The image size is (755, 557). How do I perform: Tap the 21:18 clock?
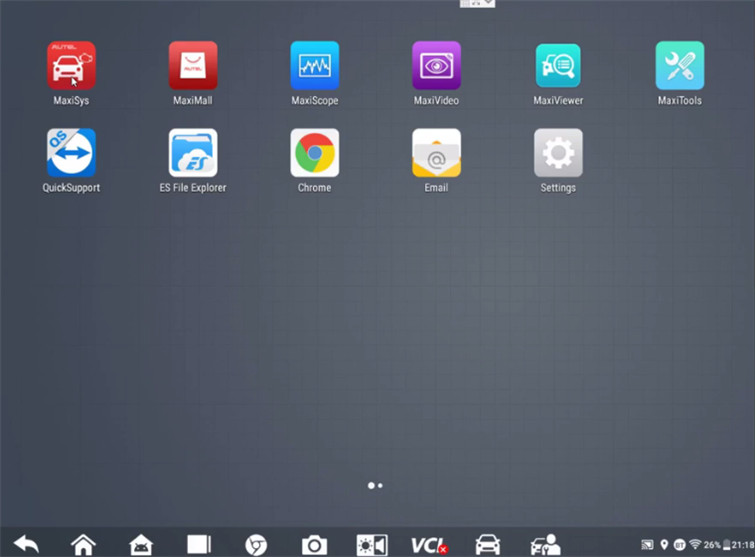pyautogui.click(x=743, y=545)
